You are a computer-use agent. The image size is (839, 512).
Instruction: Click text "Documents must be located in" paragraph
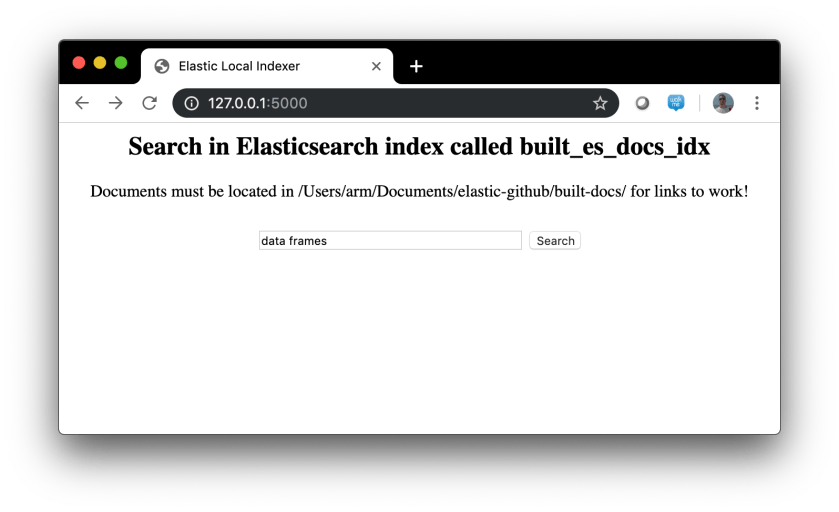tap(419, 192)
